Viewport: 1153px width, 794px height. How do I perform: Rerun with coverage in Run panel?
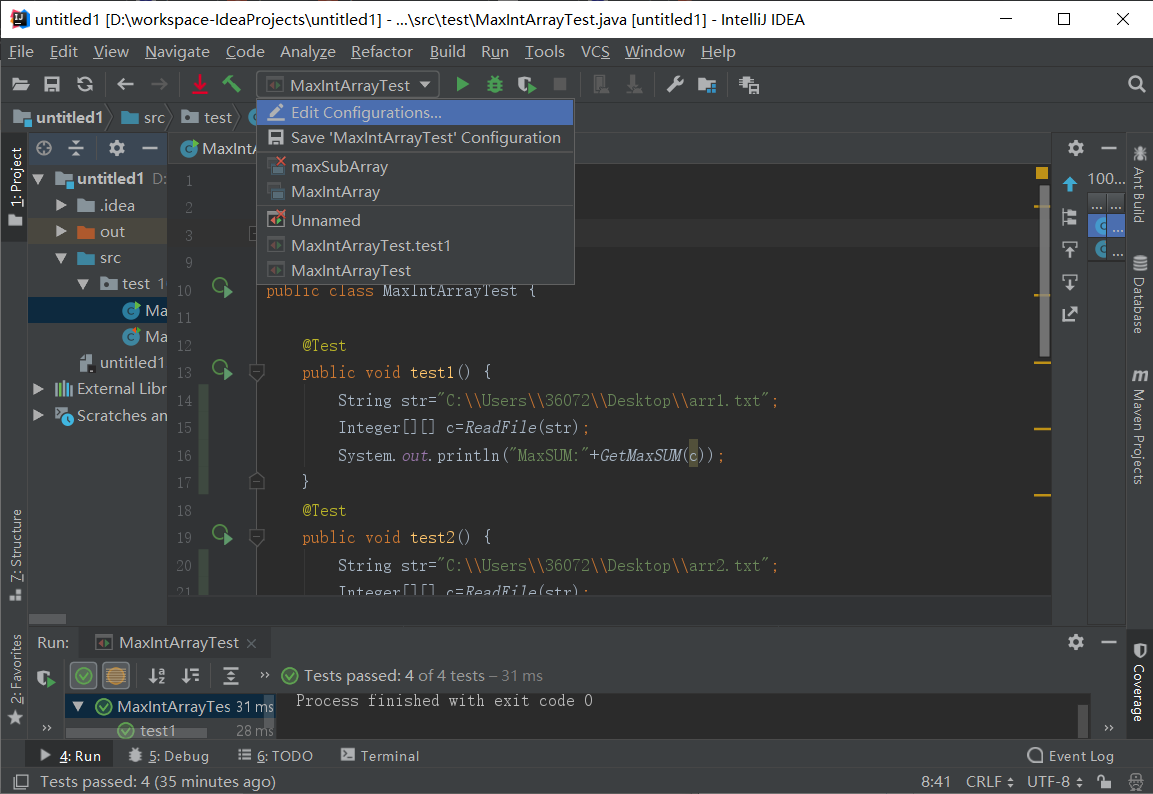pos(46,678)
